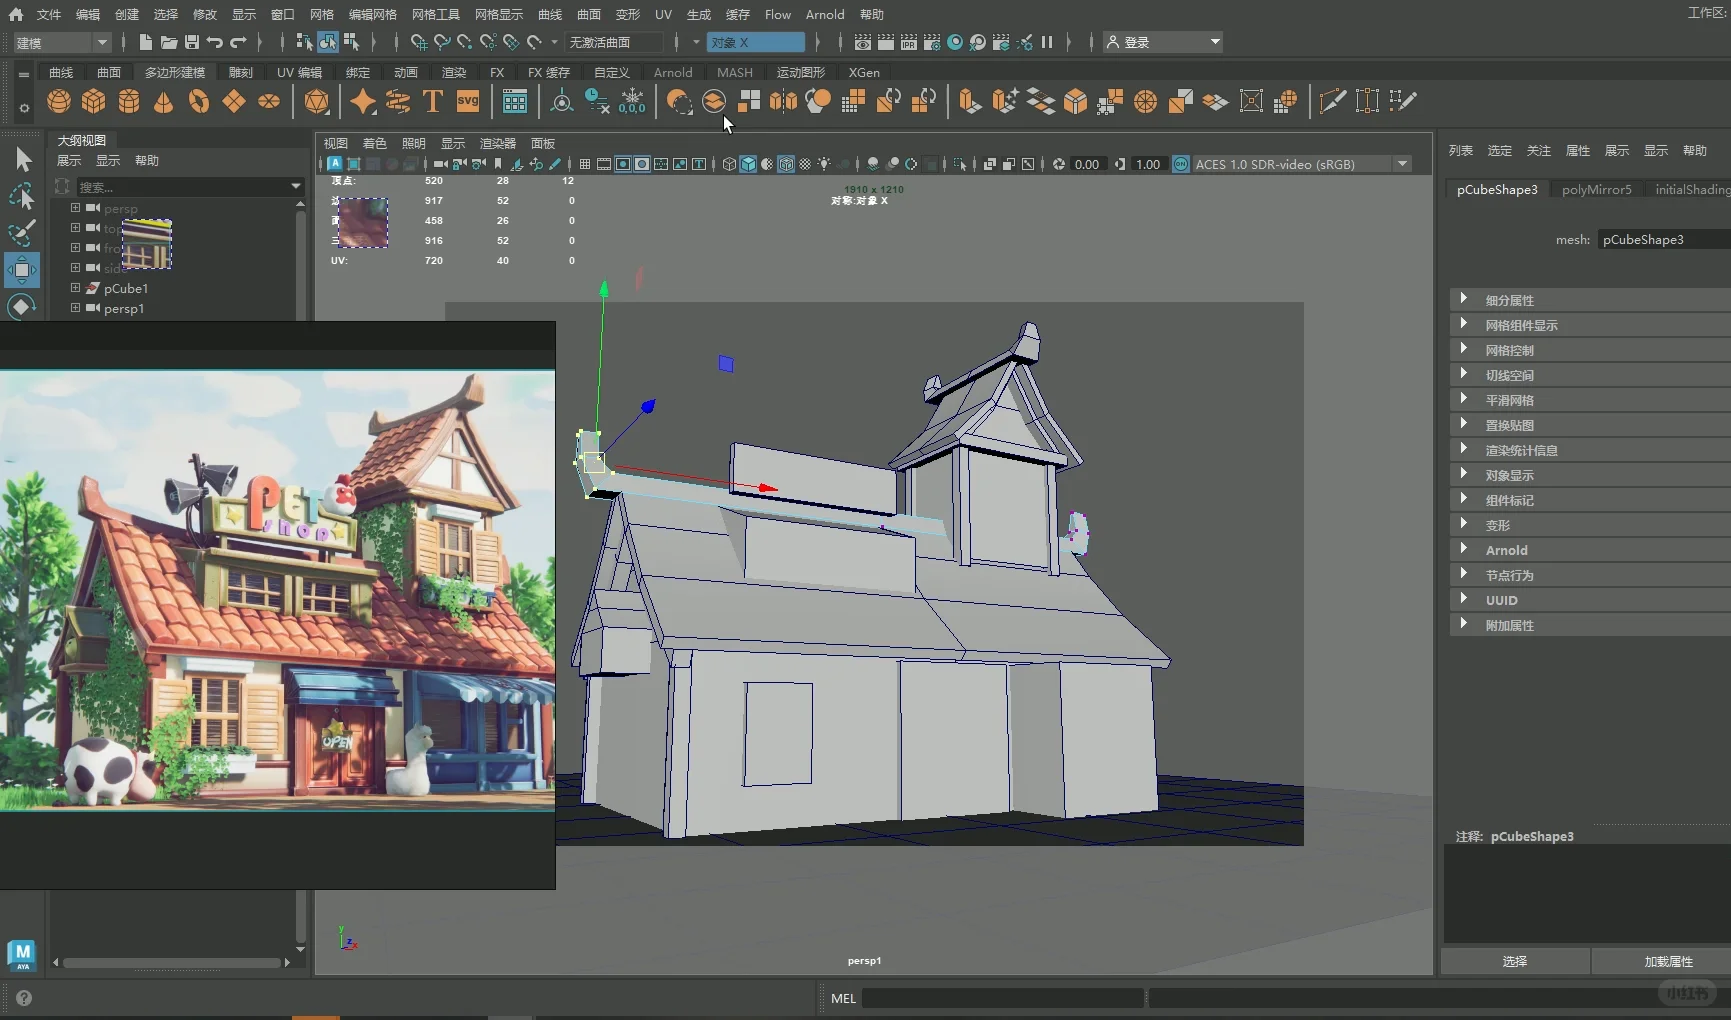The image size is (1731, 1020).
Task: Toggle use all lights bulb icon
Action: (x=824, y=164)
